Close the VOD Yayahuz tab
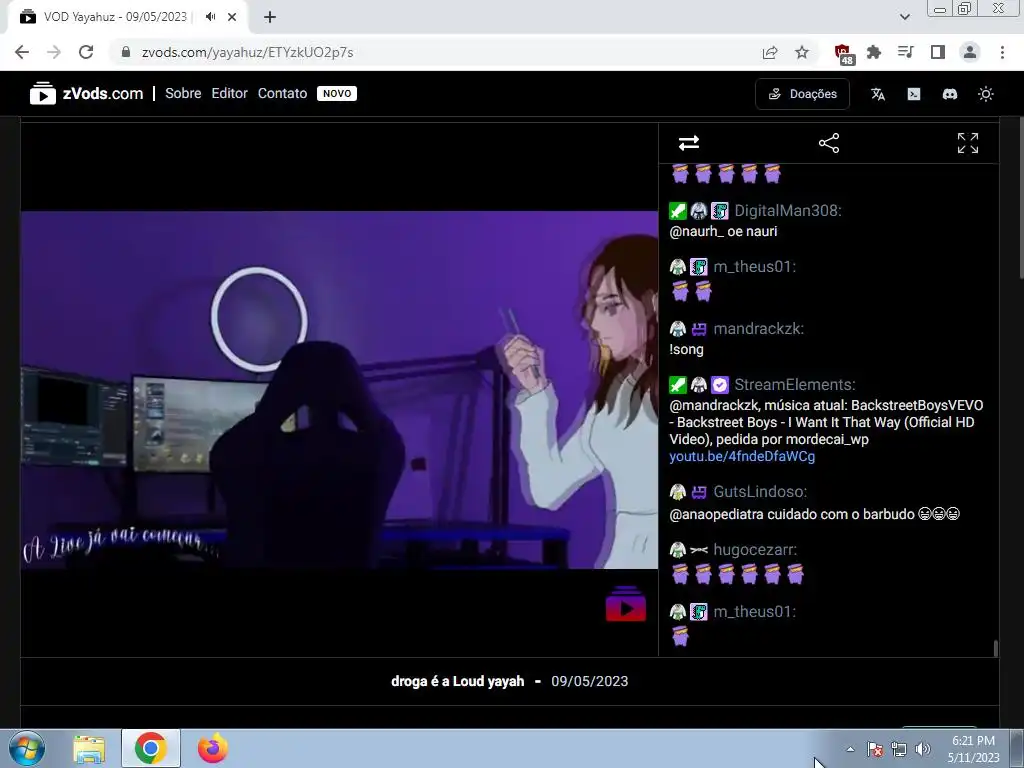 click(x=232, y=17)
